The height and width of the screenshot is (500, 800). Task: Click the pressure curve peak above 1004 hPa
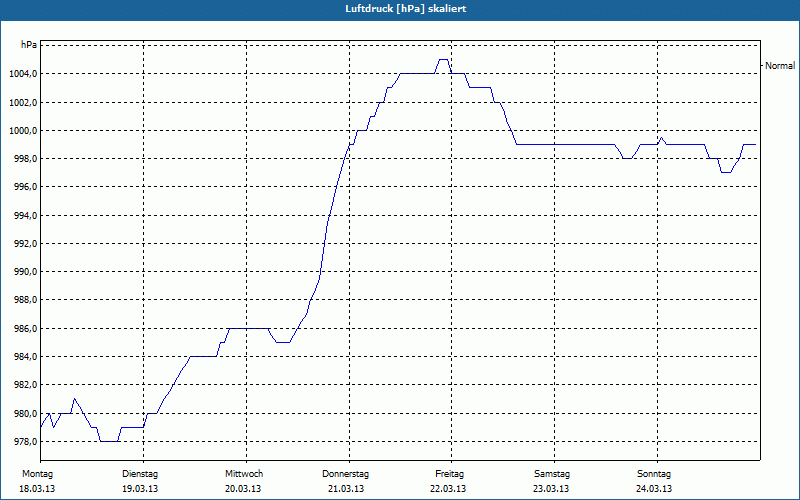pyautogui.click(x=443, y=60)
